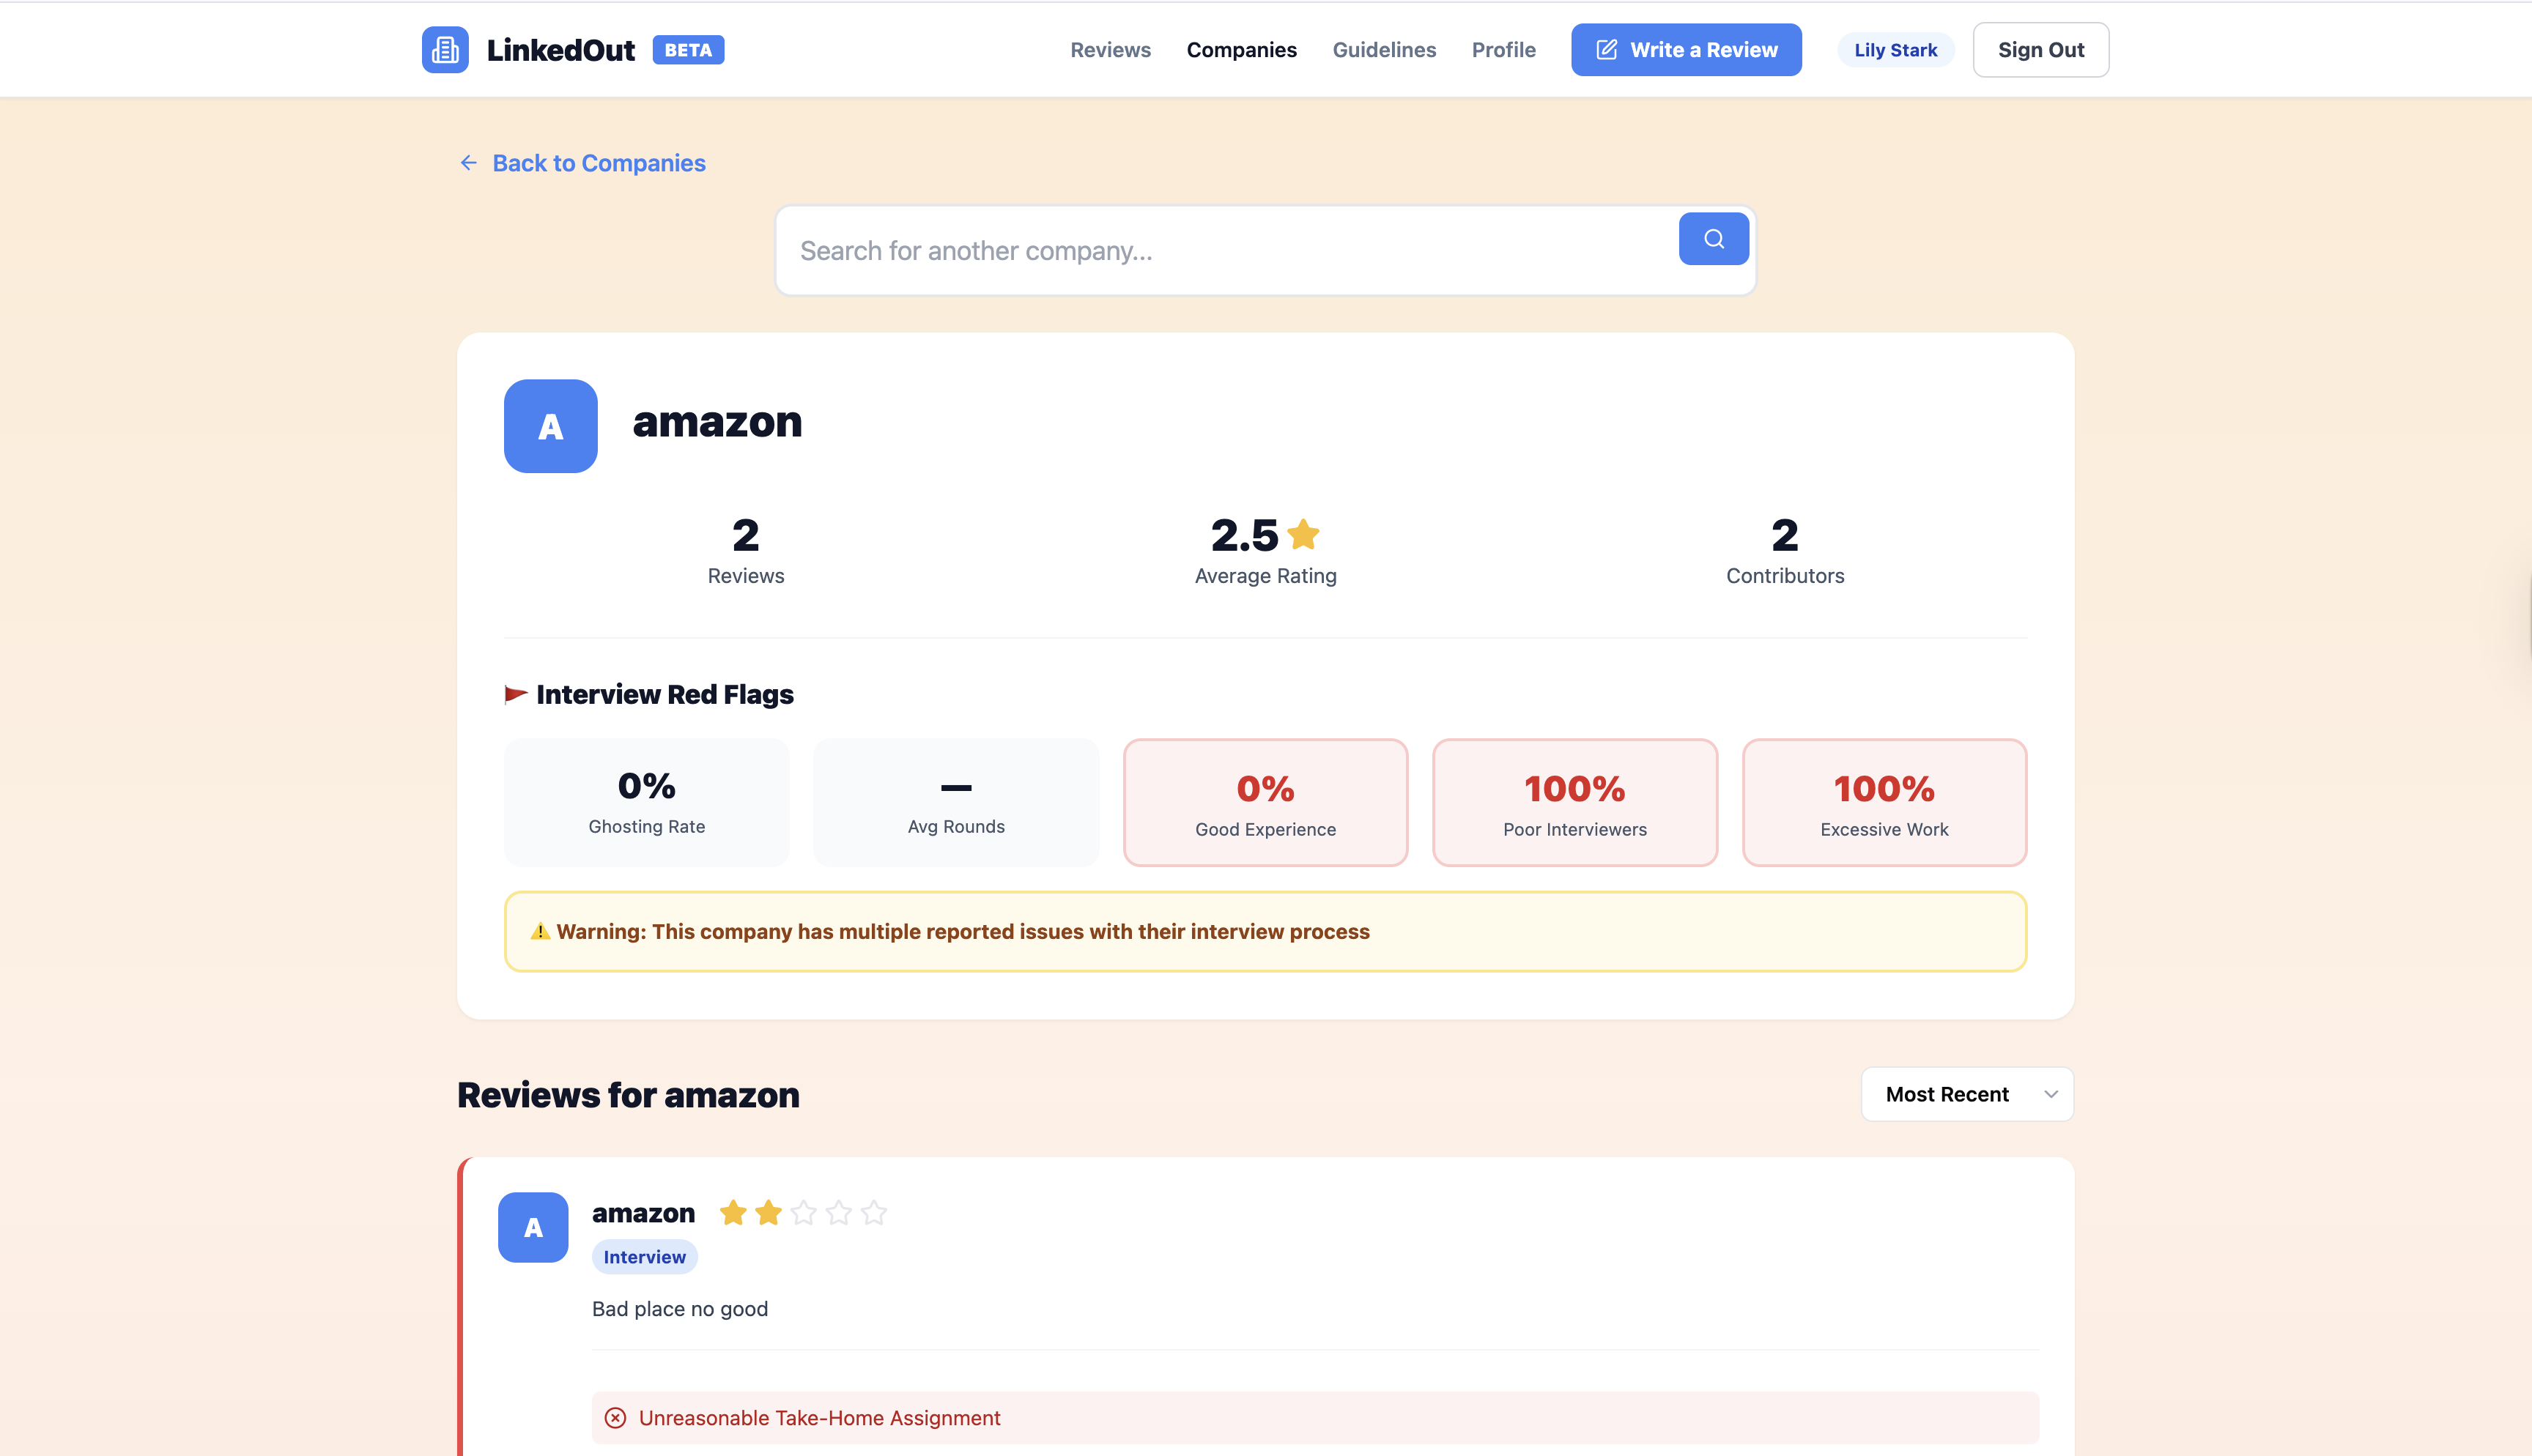Go to the Guidelines page
Viewport: 2532px width, 1456px height.
tap(1383, 50)
